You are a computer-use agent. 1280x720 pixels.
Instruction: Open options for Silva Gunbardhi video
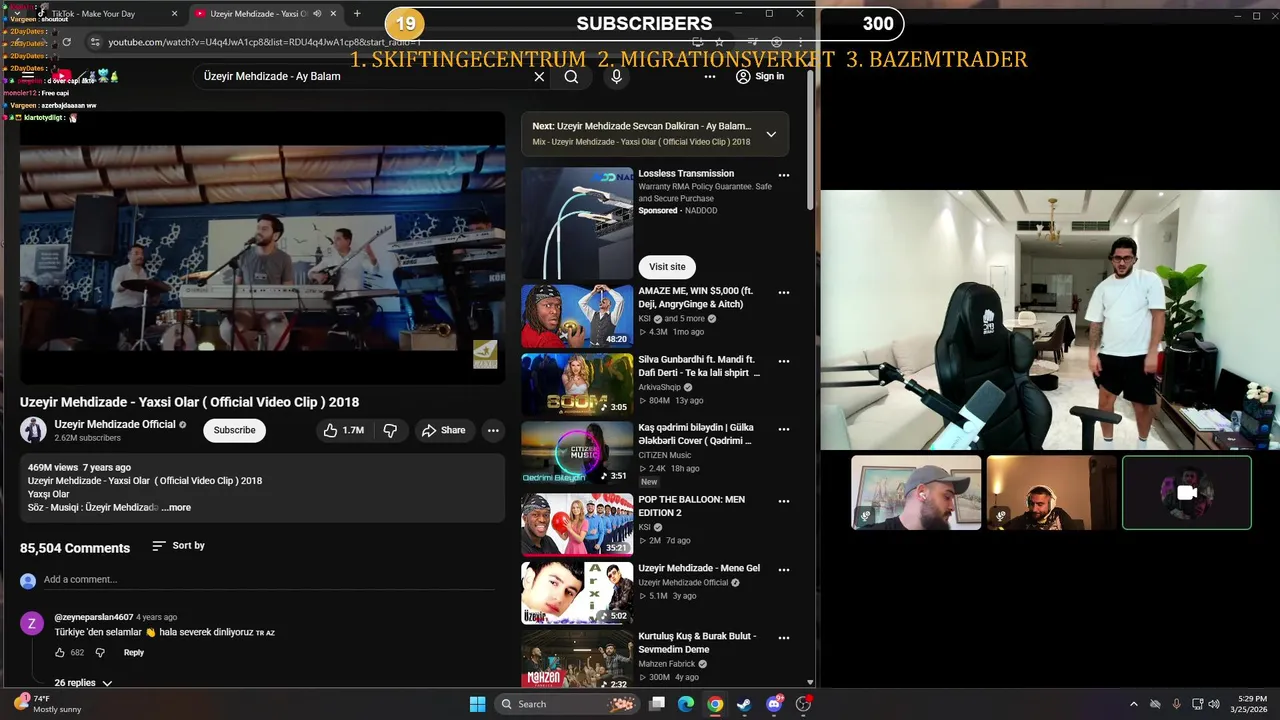pos(784,361)
